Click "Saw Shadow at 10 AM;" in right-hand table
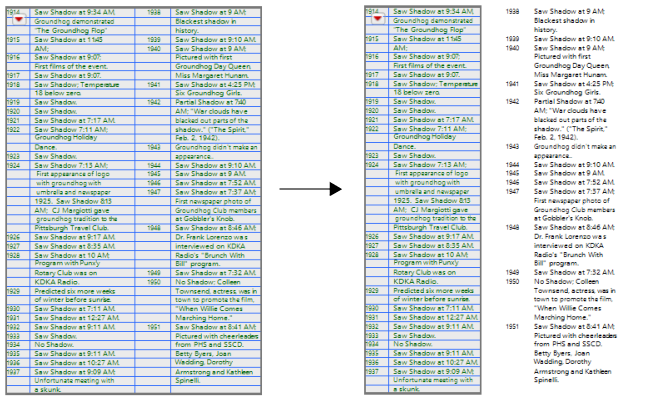The width and height of the screenshot is (645, 403). [x=430, y=255]
